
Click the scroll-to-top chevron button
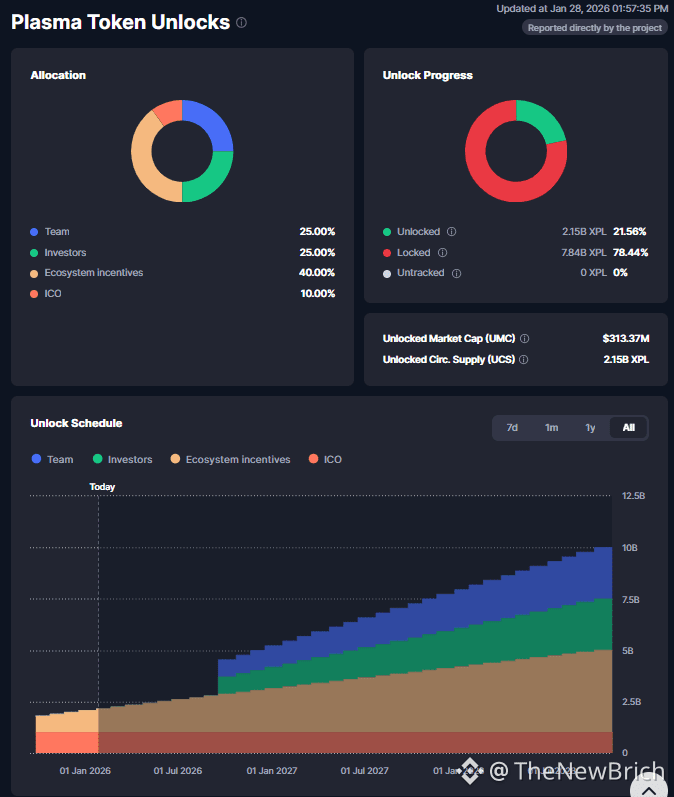tap(649, 788)
